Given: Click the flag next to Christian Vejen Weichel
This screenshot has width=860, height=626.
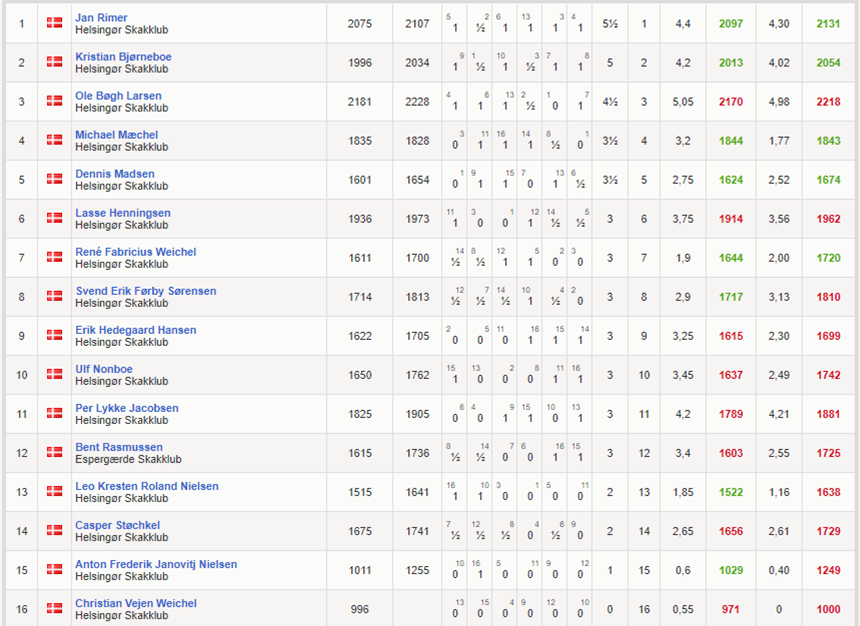Looking at the screenshot, I should [x=54, y=608].
